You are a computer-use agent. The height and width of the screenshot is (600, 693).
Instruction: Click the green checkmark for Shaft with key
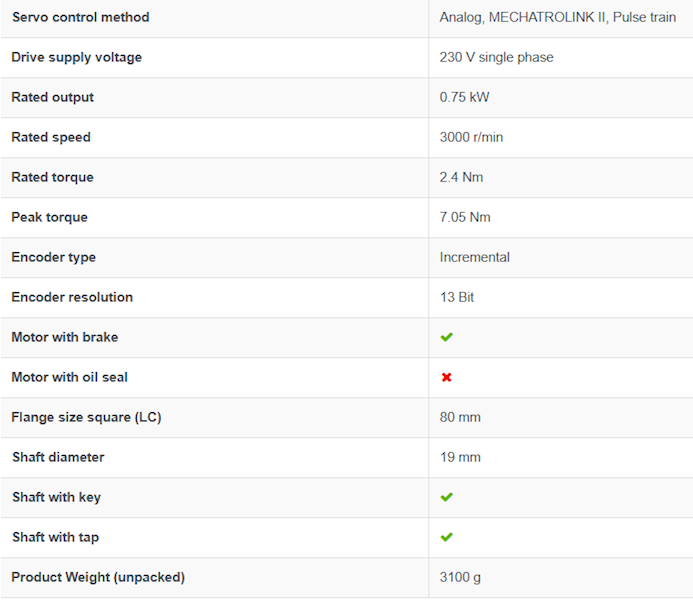click(446, 497)
